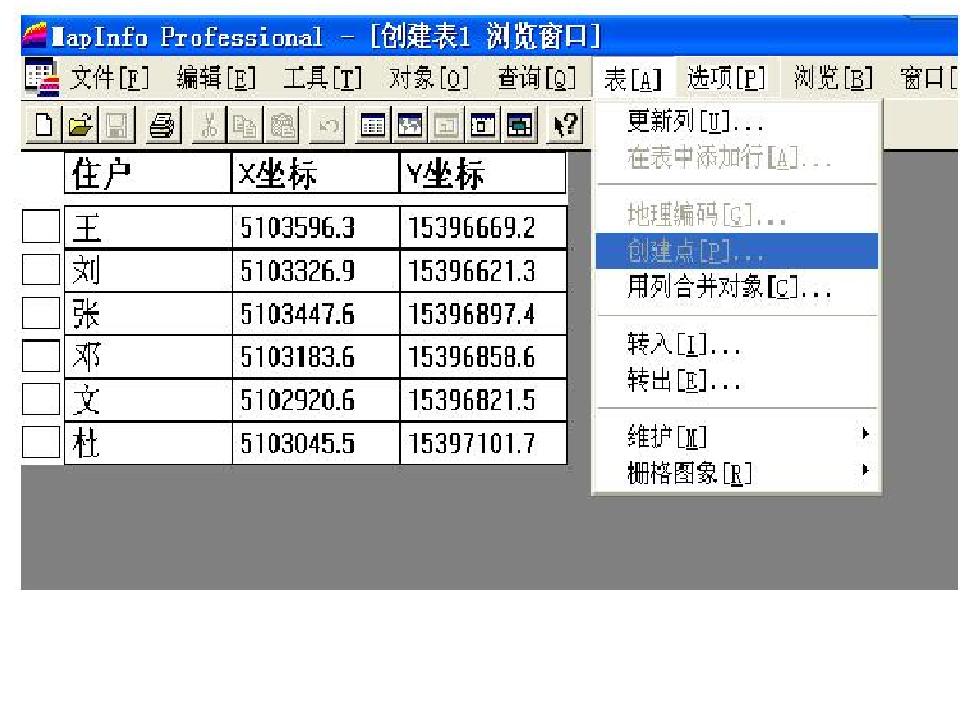Click the Cut scissors icon

(209, 125)
